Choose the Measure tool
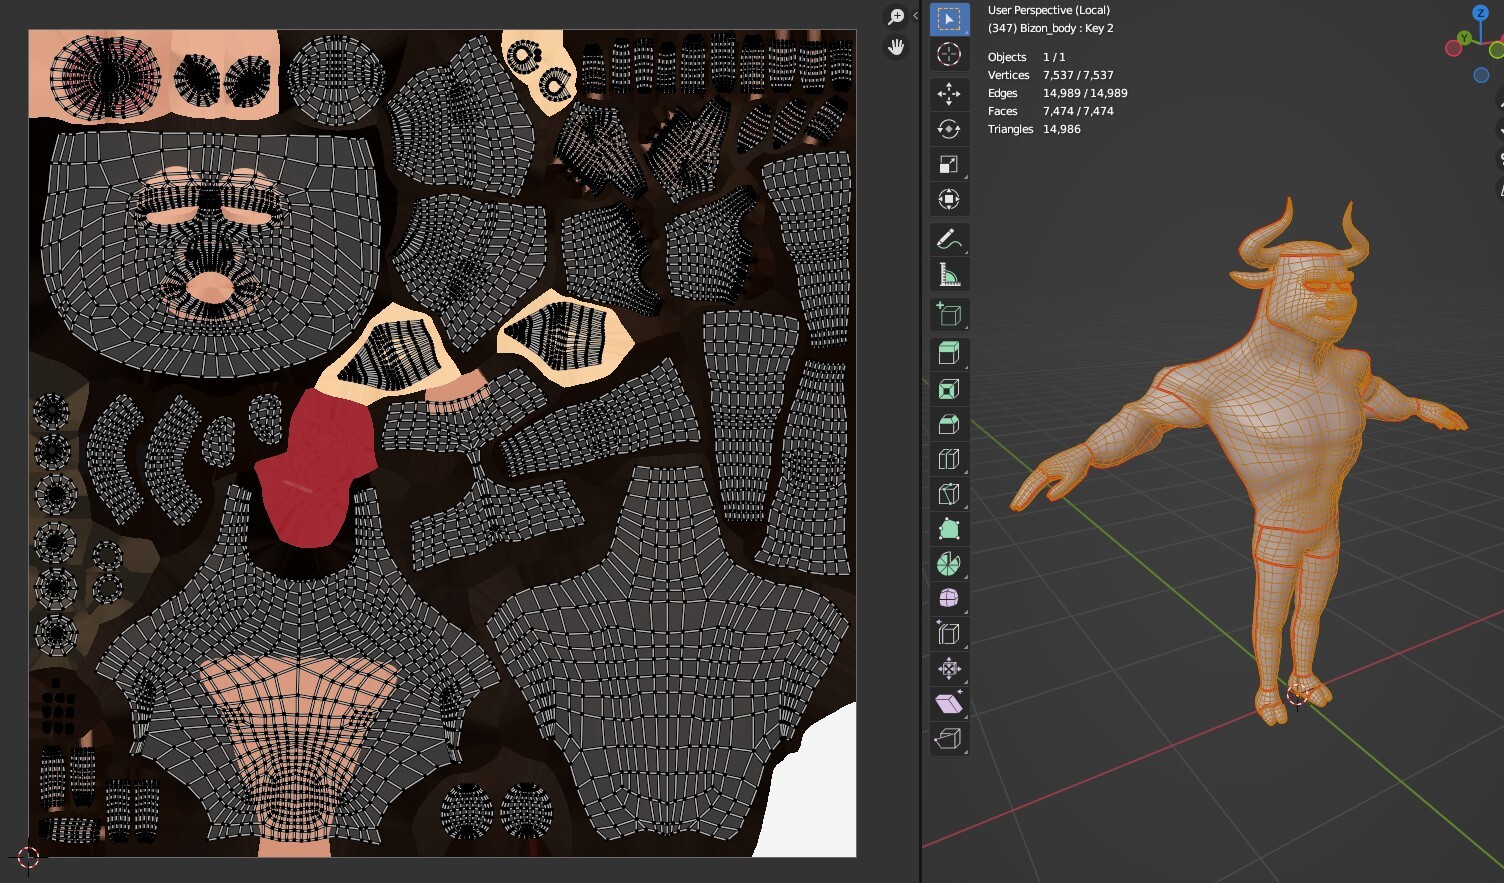Screen dimensions: 1504x883 949,275
